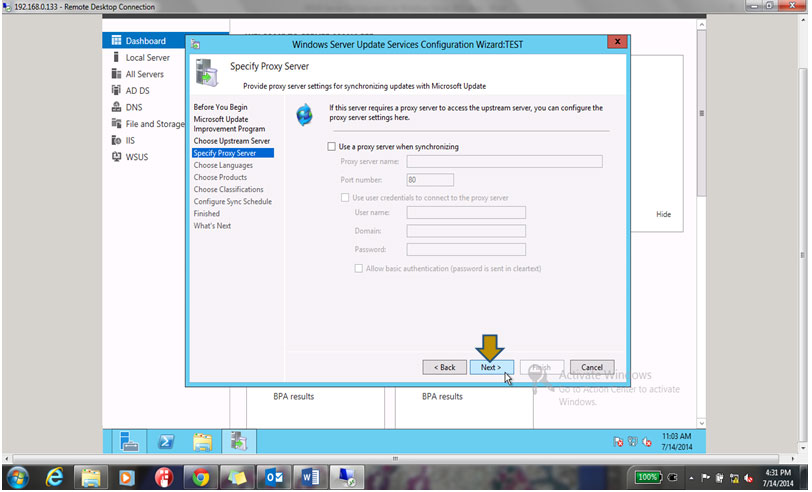Screen dimensions: 812x492
Task: Click Server Manager icon on remote taskbar
Action: [128, 441]
